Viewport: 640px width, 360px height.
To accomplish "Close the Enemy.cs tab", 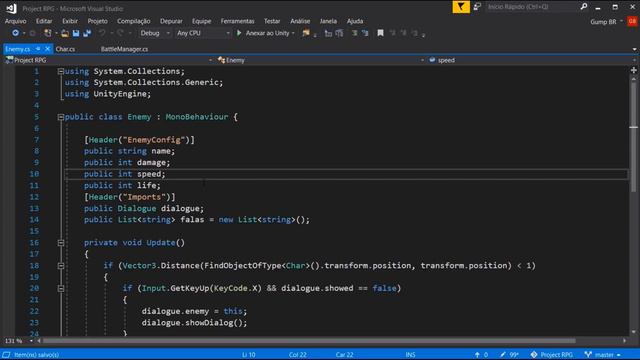I will click(47, 49).
